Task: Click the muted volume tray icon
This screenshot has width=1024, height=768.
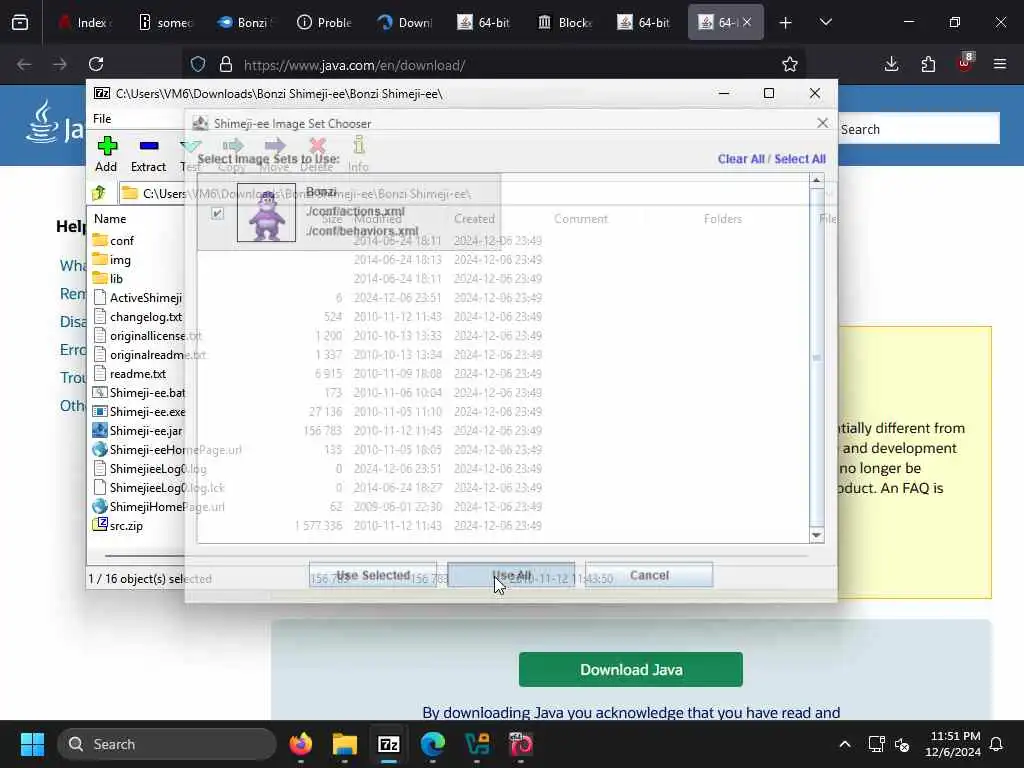Action: [903, 744]
